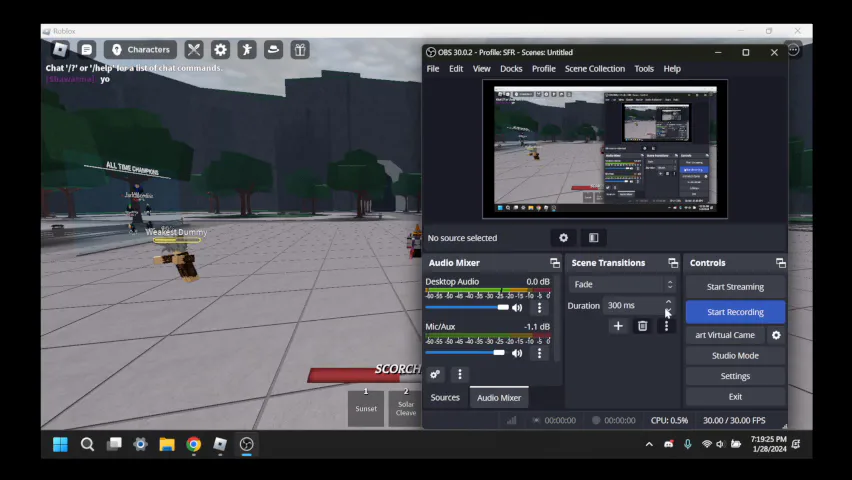Switch to Roblox taskbar icon

click(220, 444)
